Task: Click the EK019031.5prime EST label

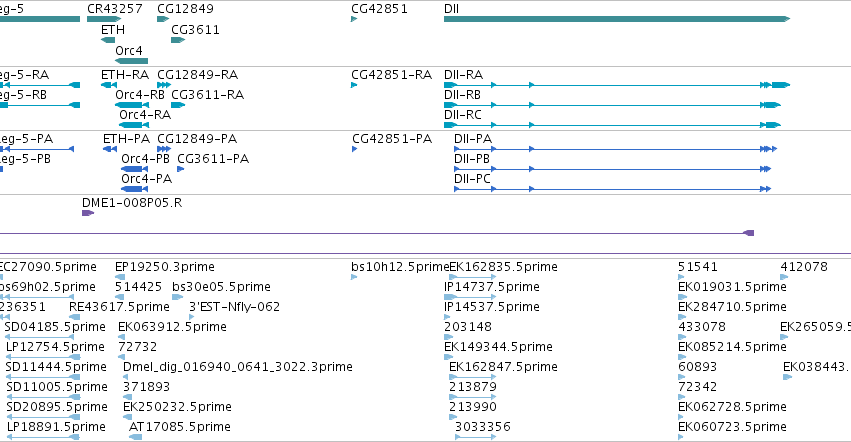Action: click(x=732, y=287)
